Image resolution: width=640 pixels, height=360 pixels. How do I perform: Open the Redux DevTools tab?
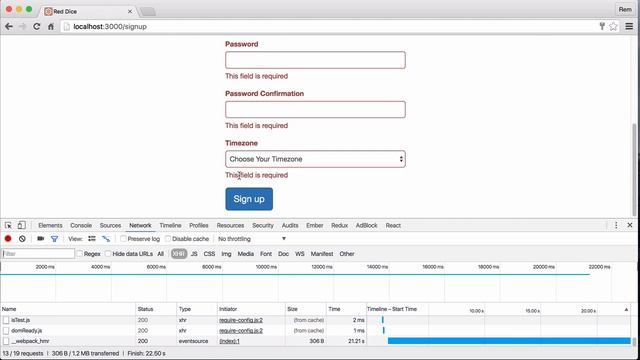(x=339, y=225)
